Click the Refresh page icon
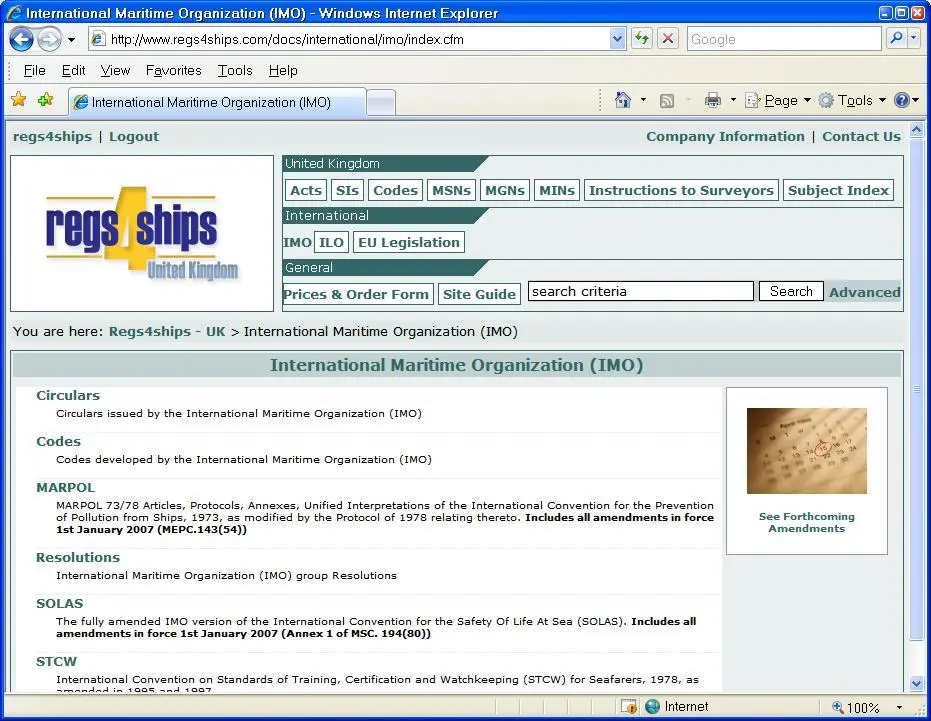931x721 pixels. (x=641, y=39)
